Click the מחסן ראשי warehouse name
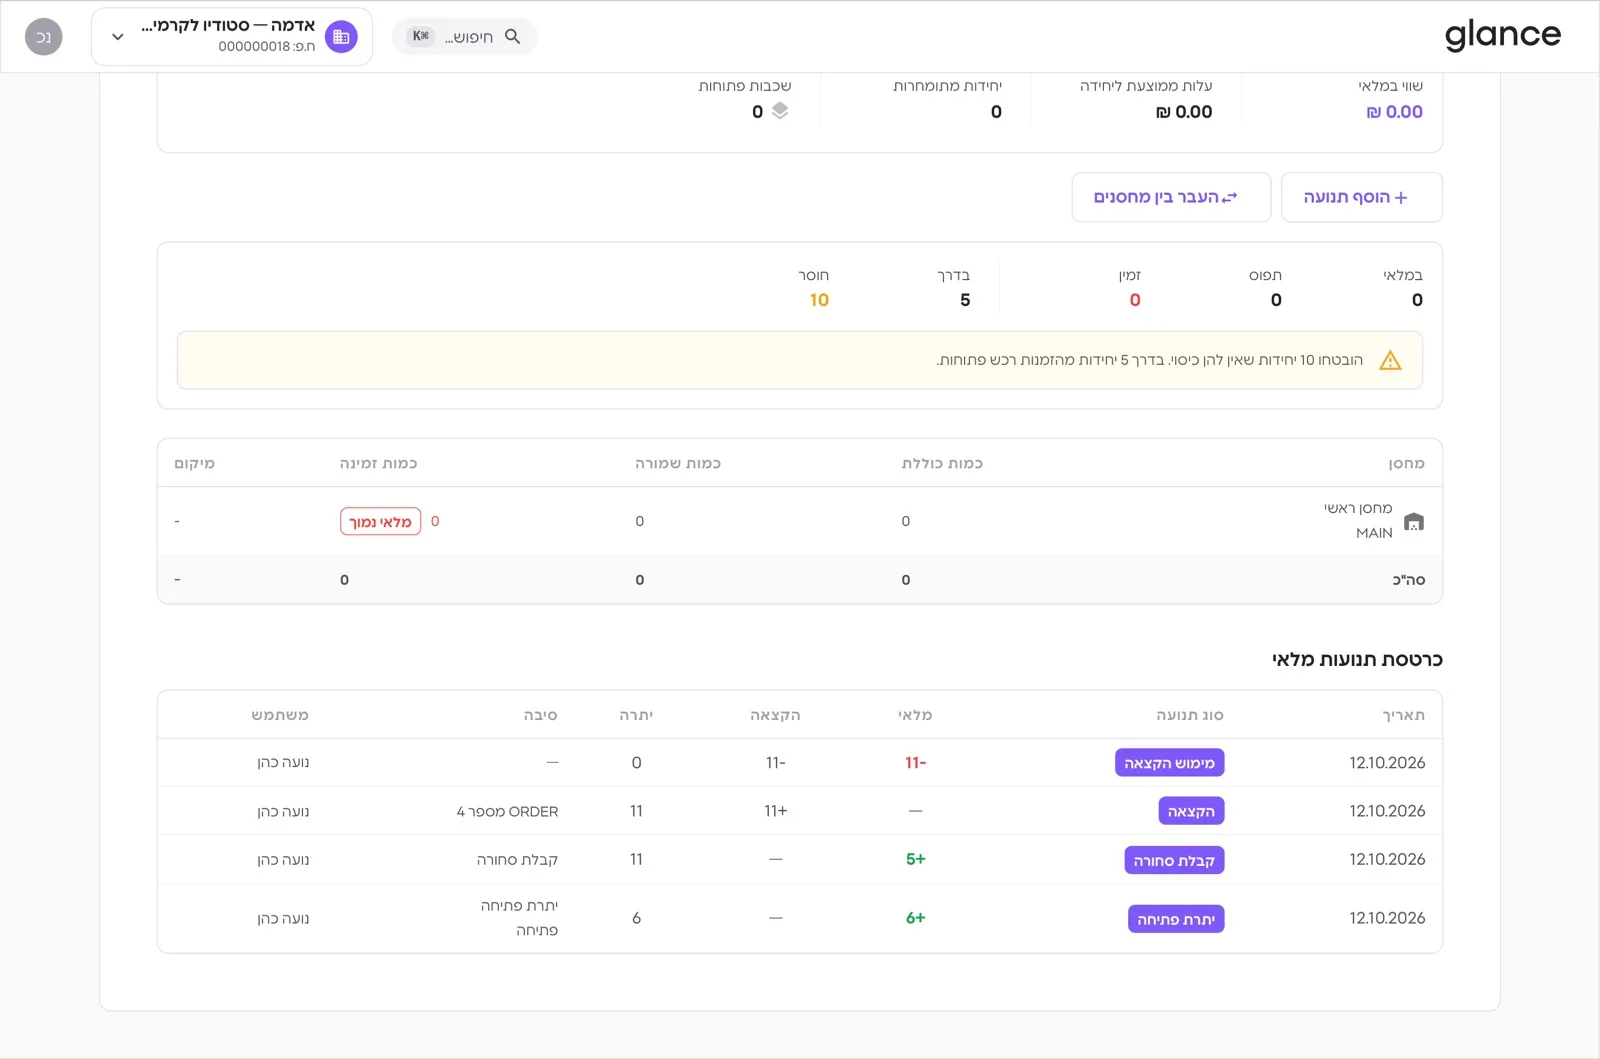This screenshot has height=1059, width=1600. (x=1358, y=508)
